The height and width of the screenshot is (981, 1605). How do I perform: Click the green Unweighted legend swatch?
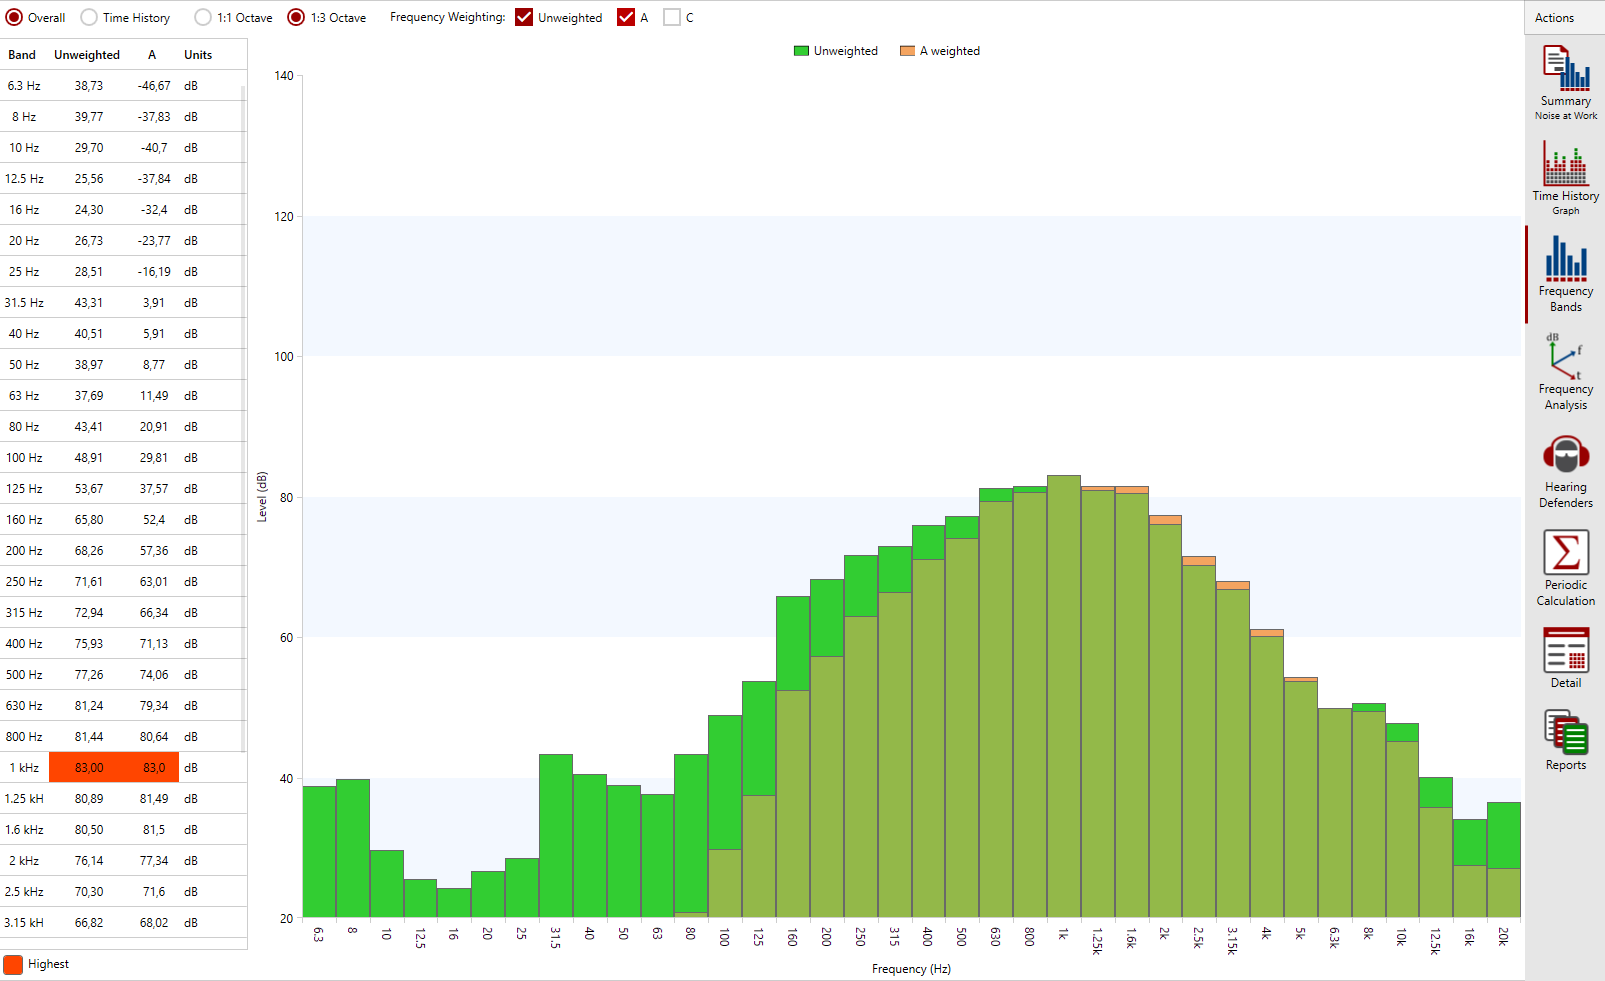pyautogui.click(x=801, y=51)
